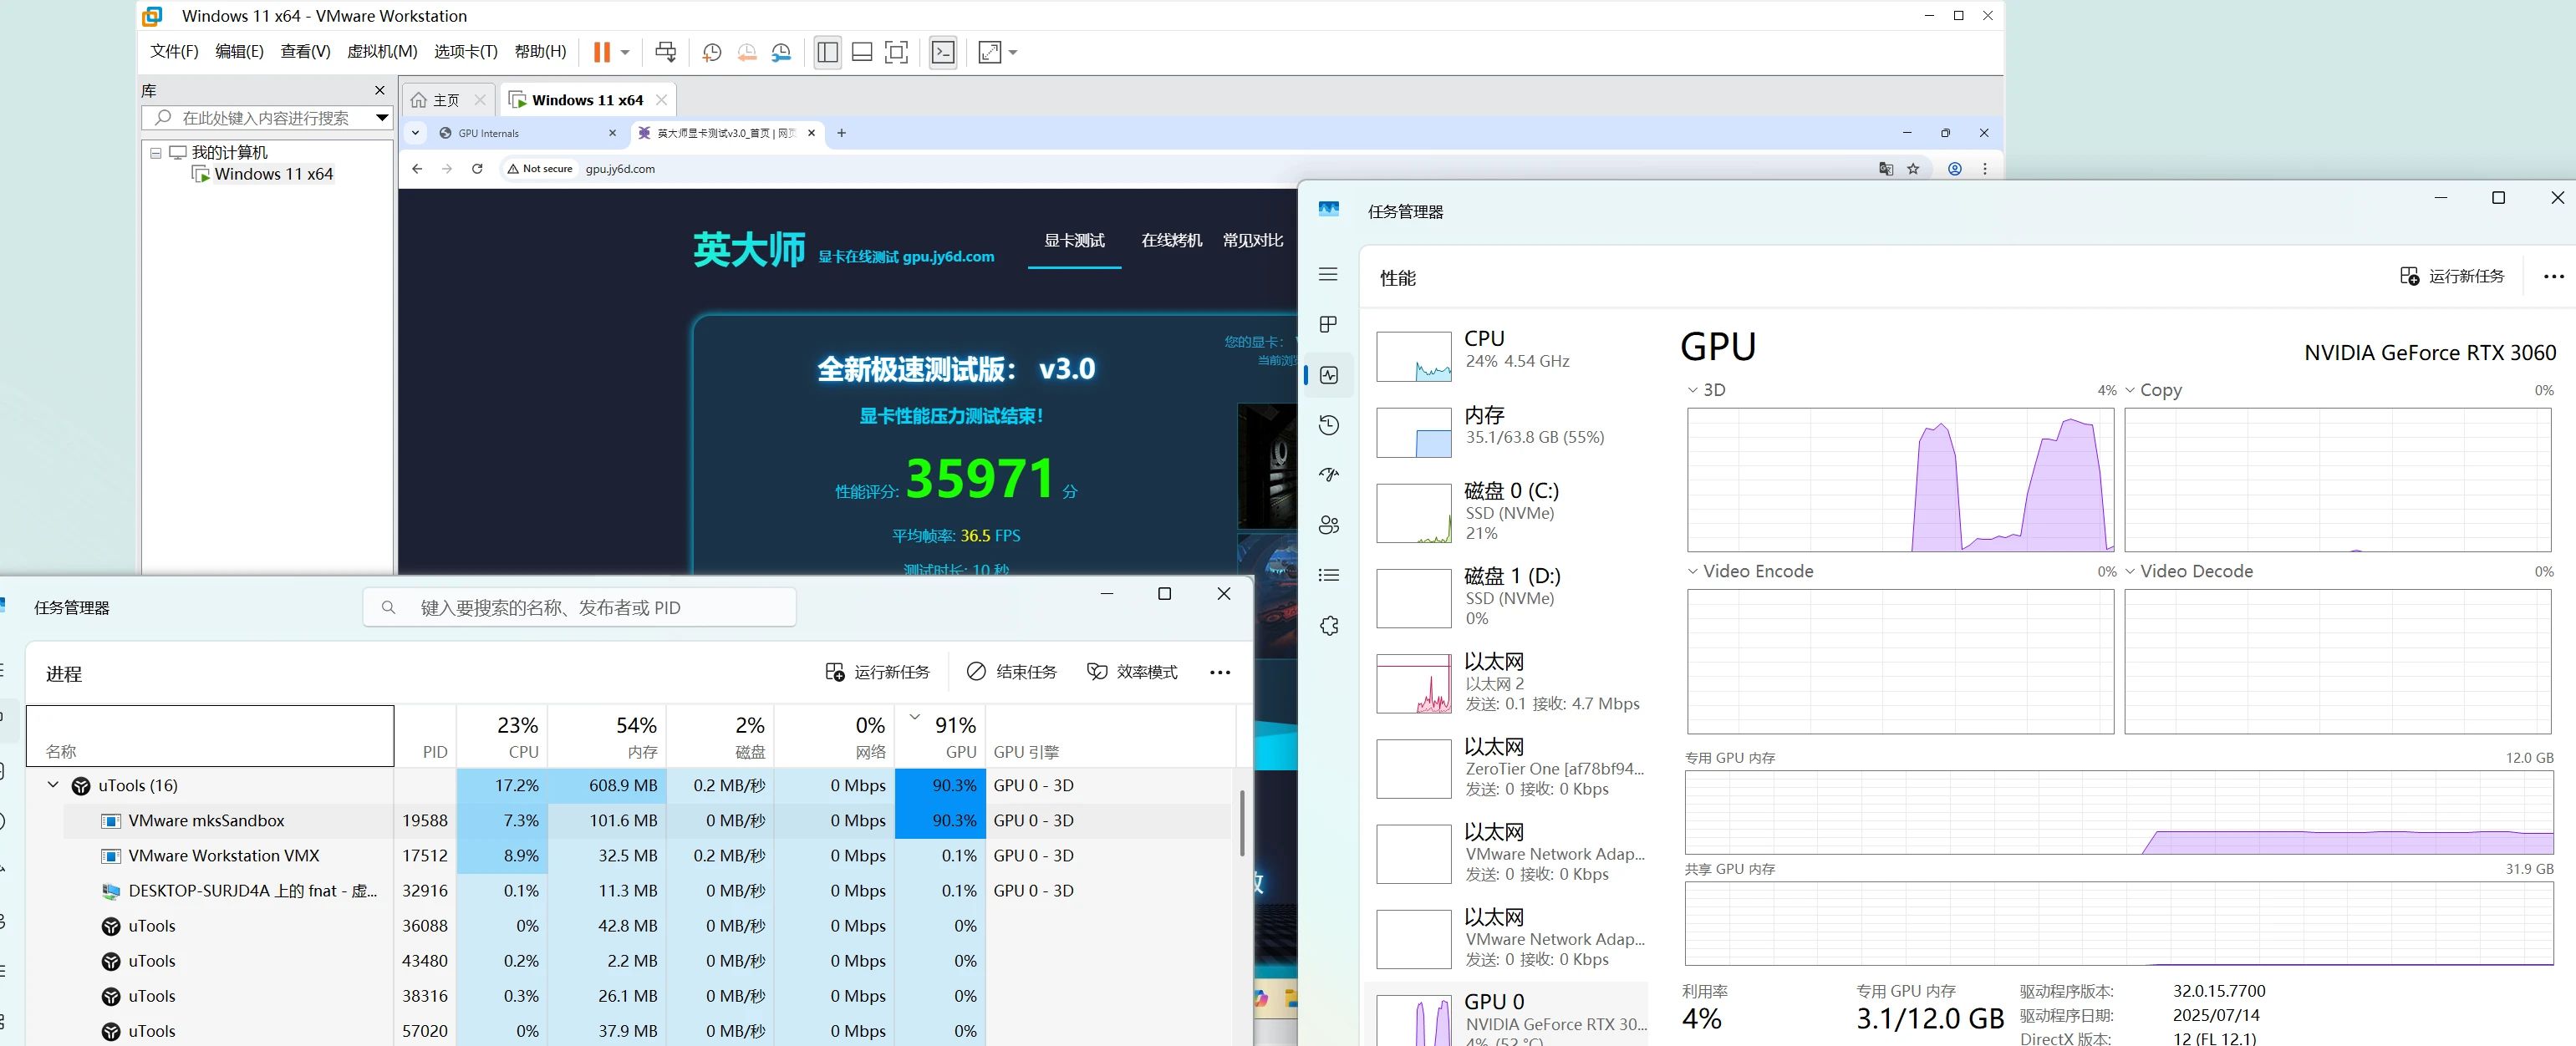2576x1046 pixels.
Task: Select VMware Workstation VMX process row
Action: click(628, 856)
